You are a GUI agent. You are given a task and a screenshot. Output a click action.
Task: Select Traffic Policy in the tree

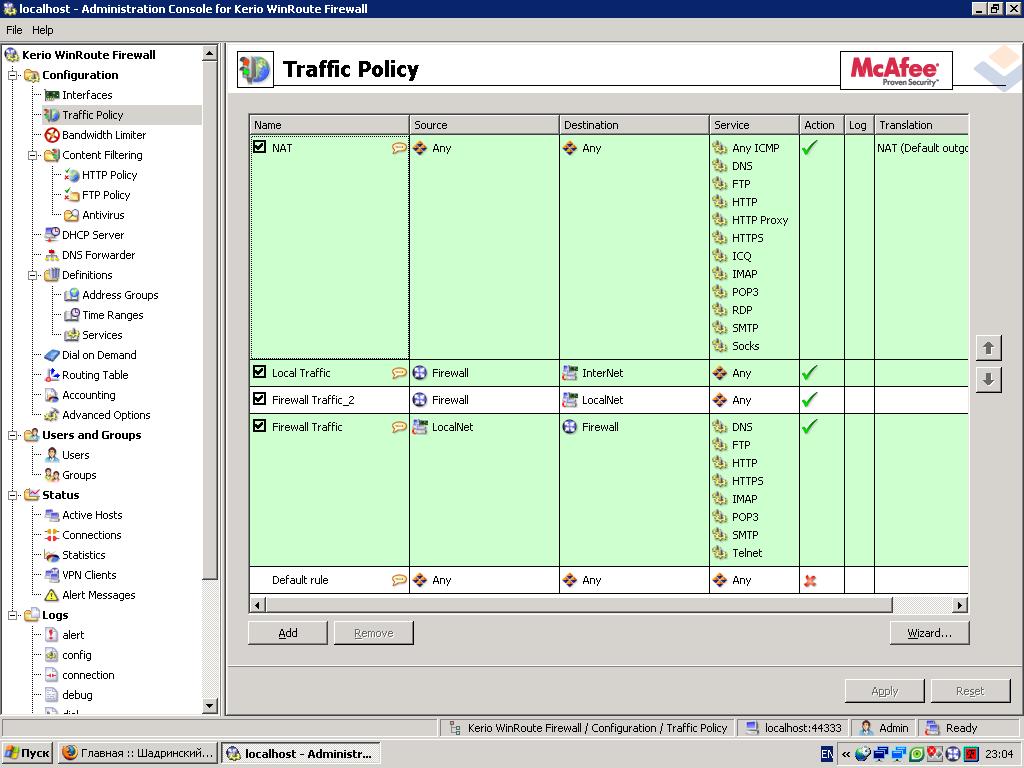[x=93, y=115]
